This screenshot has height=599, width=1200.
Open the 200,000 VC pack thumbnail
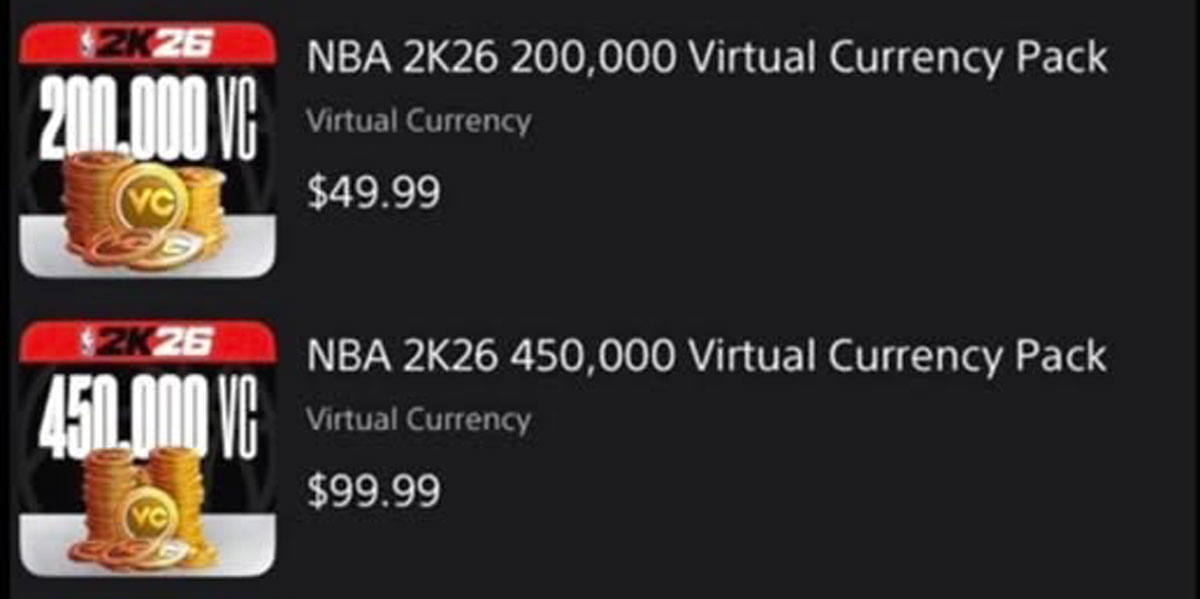pos(147,150)
